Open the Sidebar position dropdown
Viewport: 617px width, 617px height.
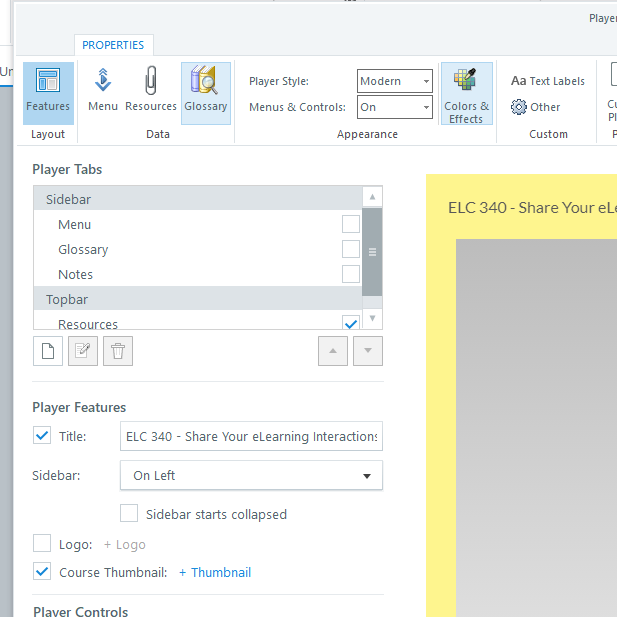pyautogui.click(x=251, y=475)
